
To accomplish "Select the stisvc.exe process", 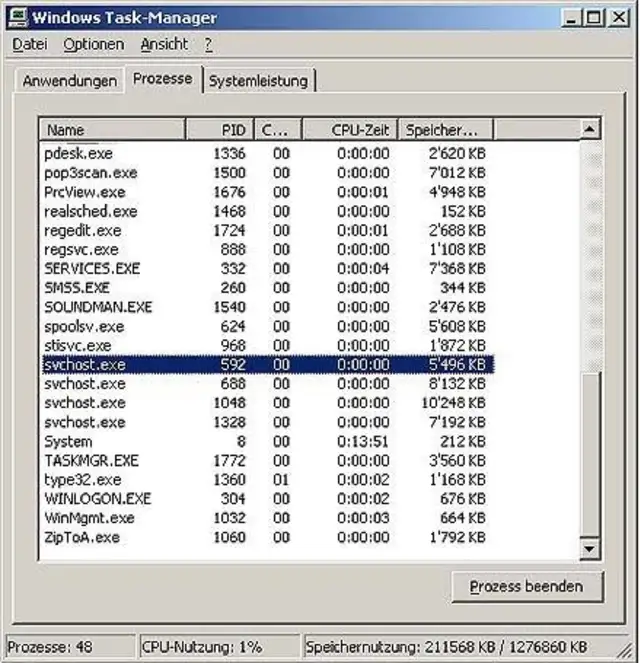I will (268, 345).
